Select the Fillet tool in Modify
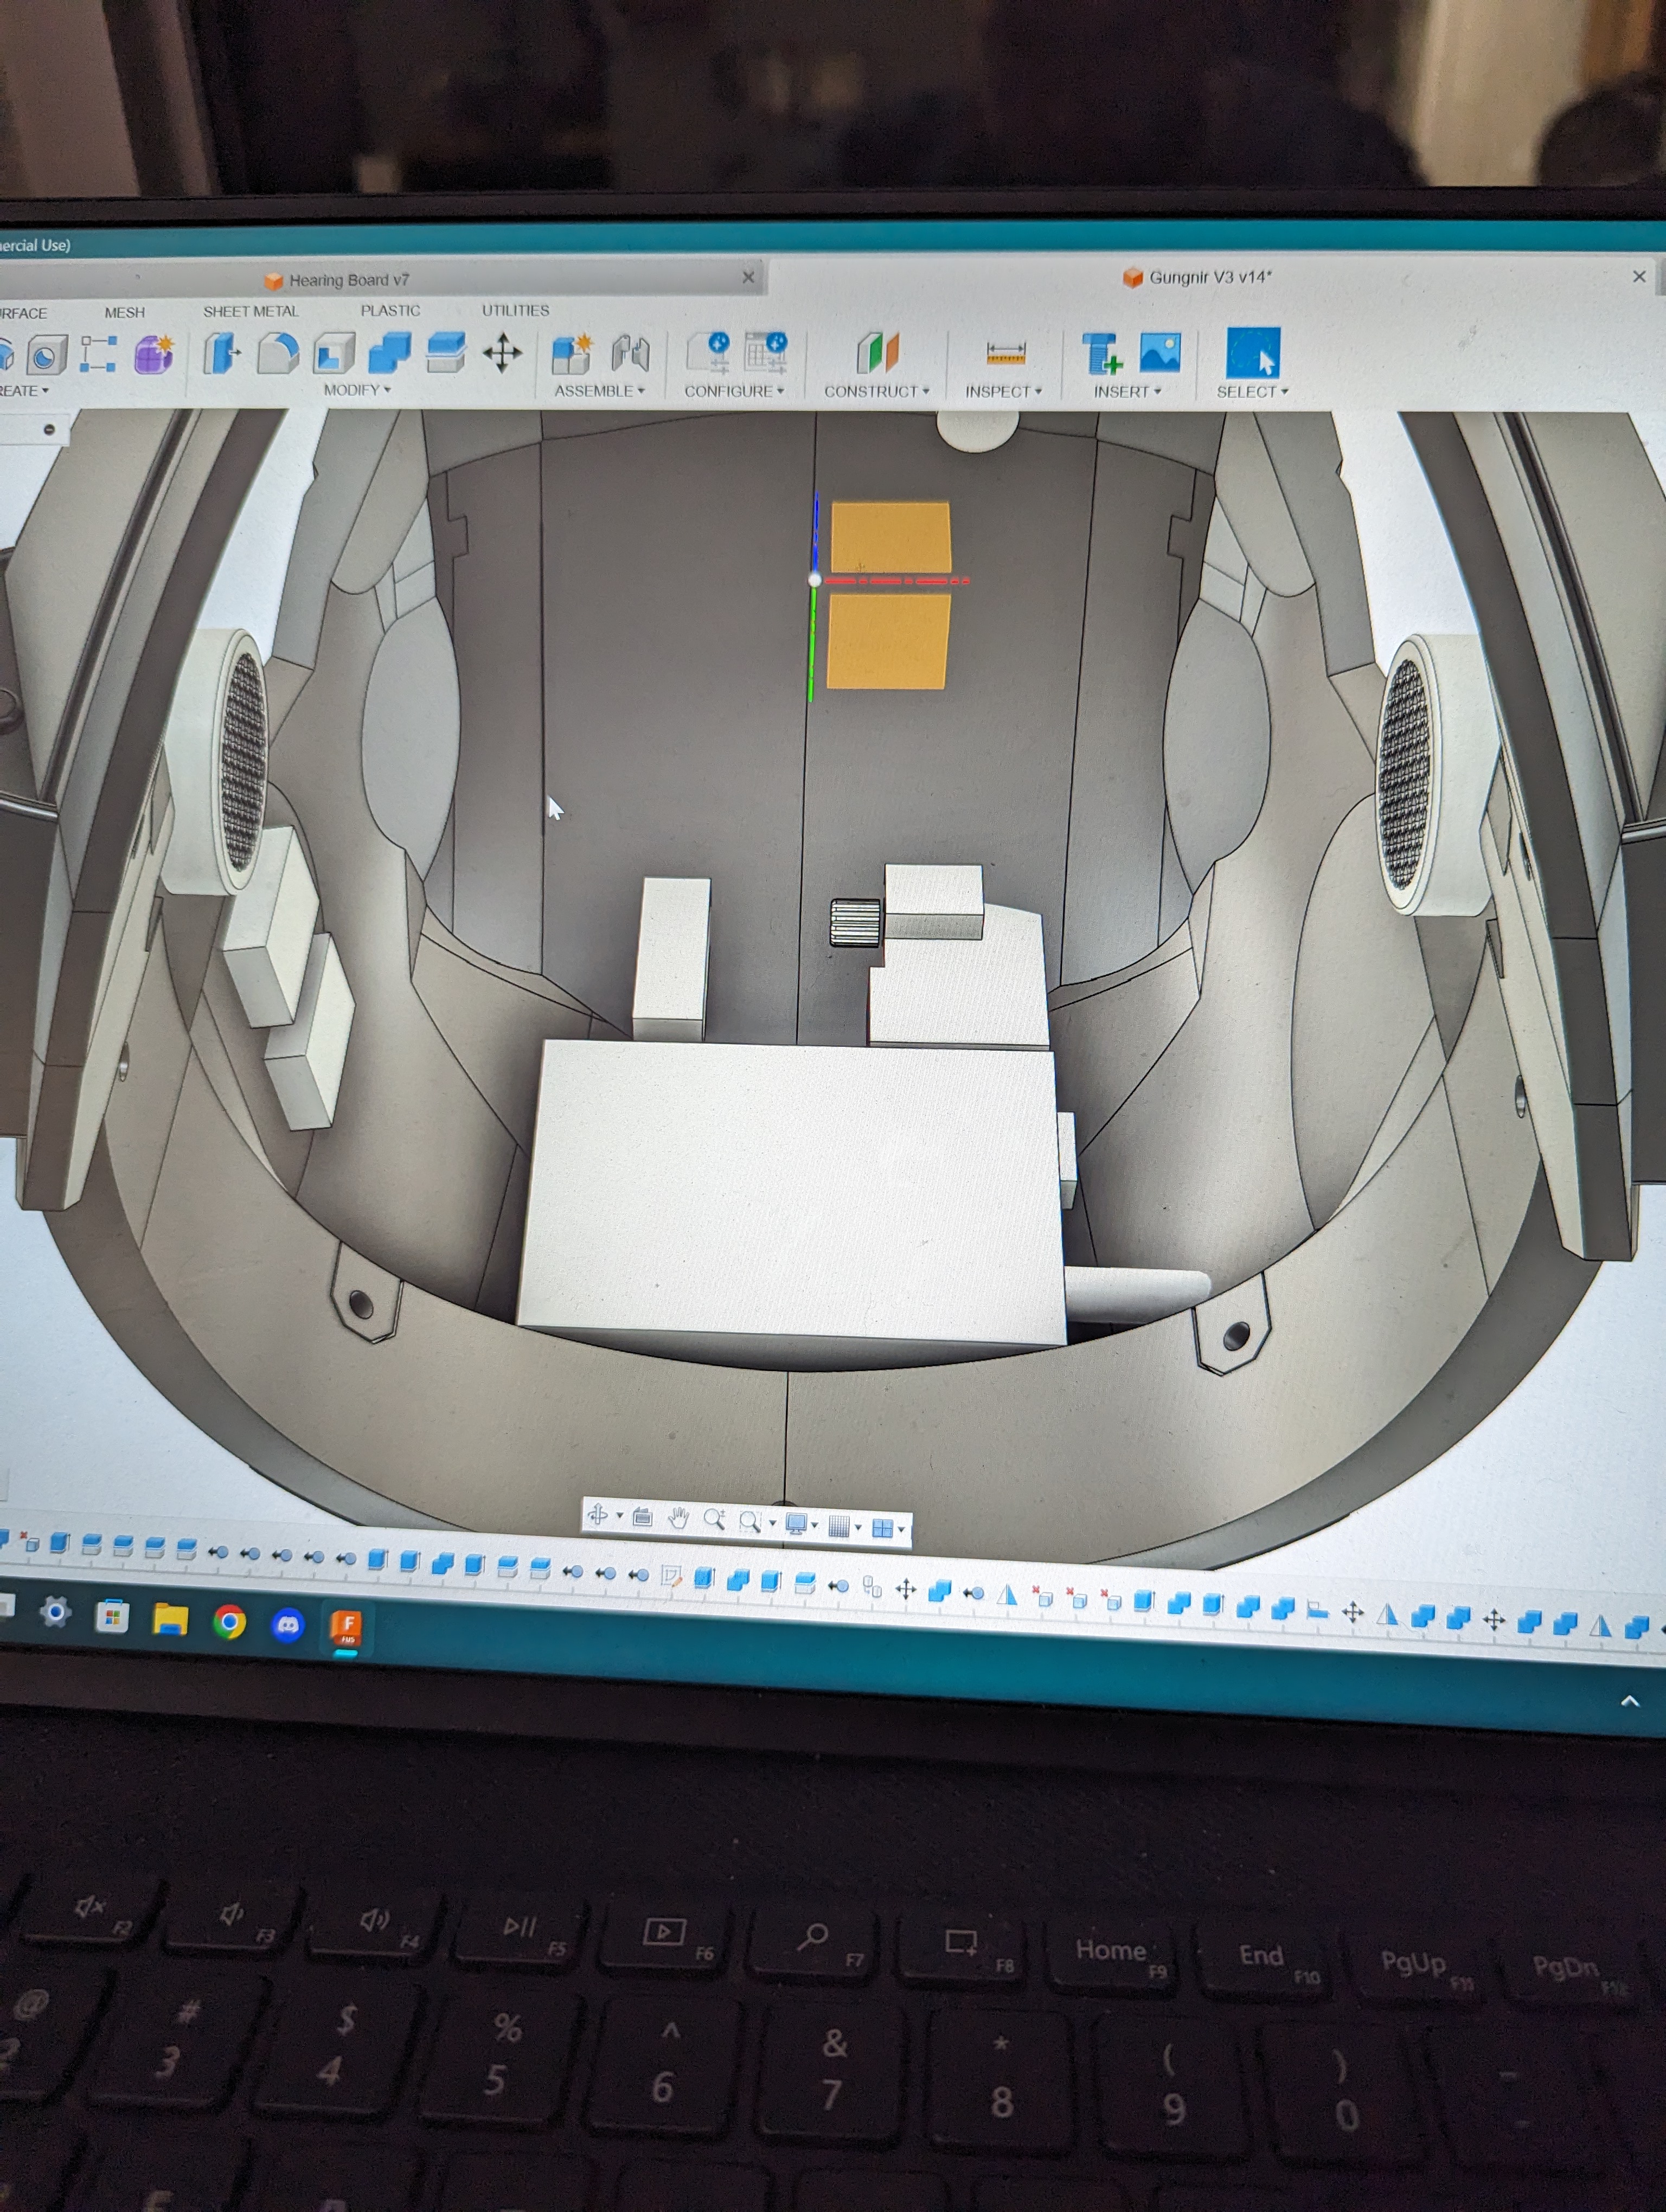 coord(278,353)
